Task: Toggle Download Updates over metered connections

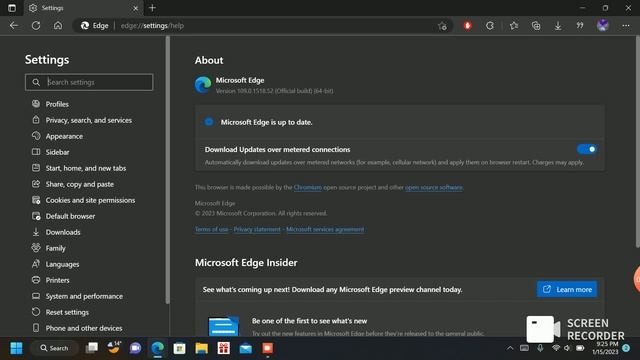Action: (x=587, y=149)
